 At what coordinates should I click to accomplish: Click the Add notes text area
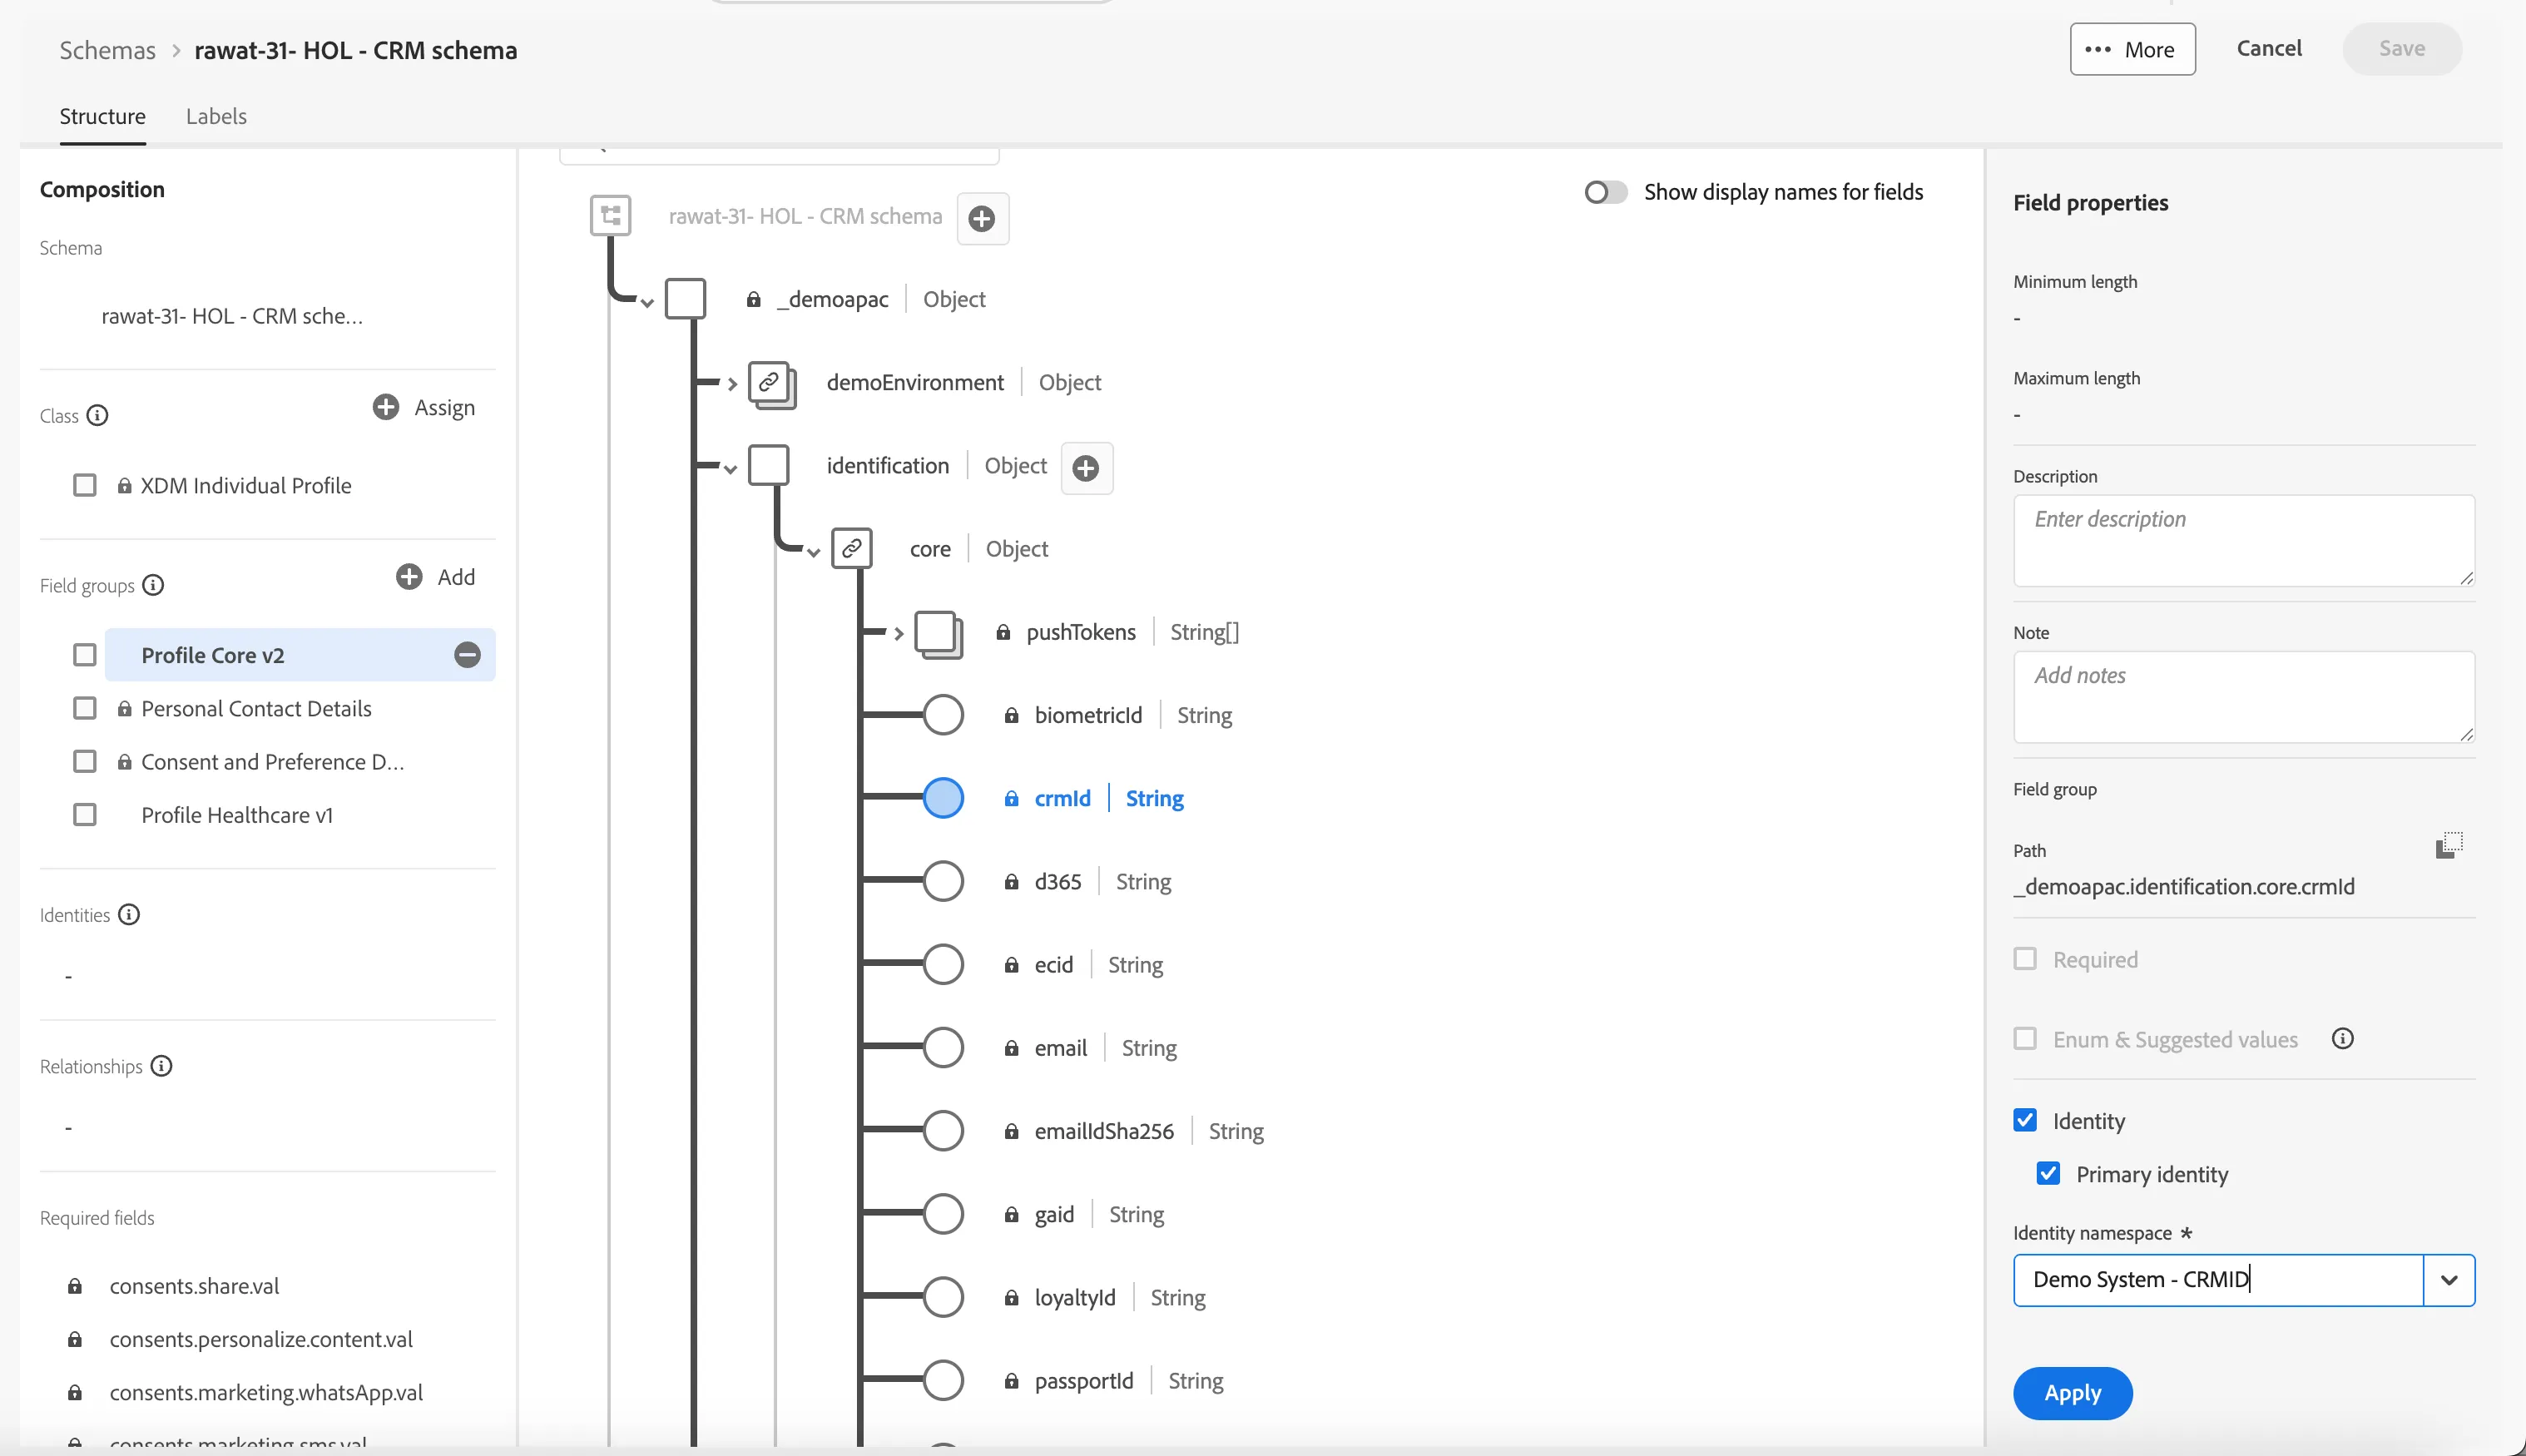tap(2243, 697)
